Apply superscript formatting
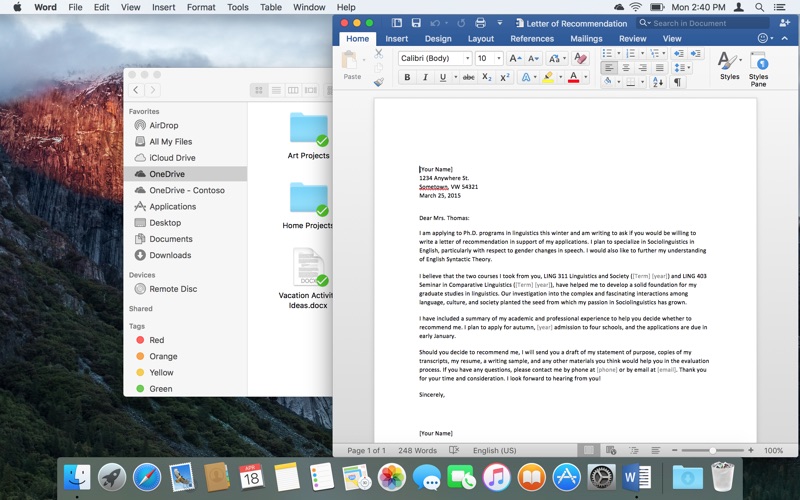Screen dimensions: 800x500 [505, 77]
